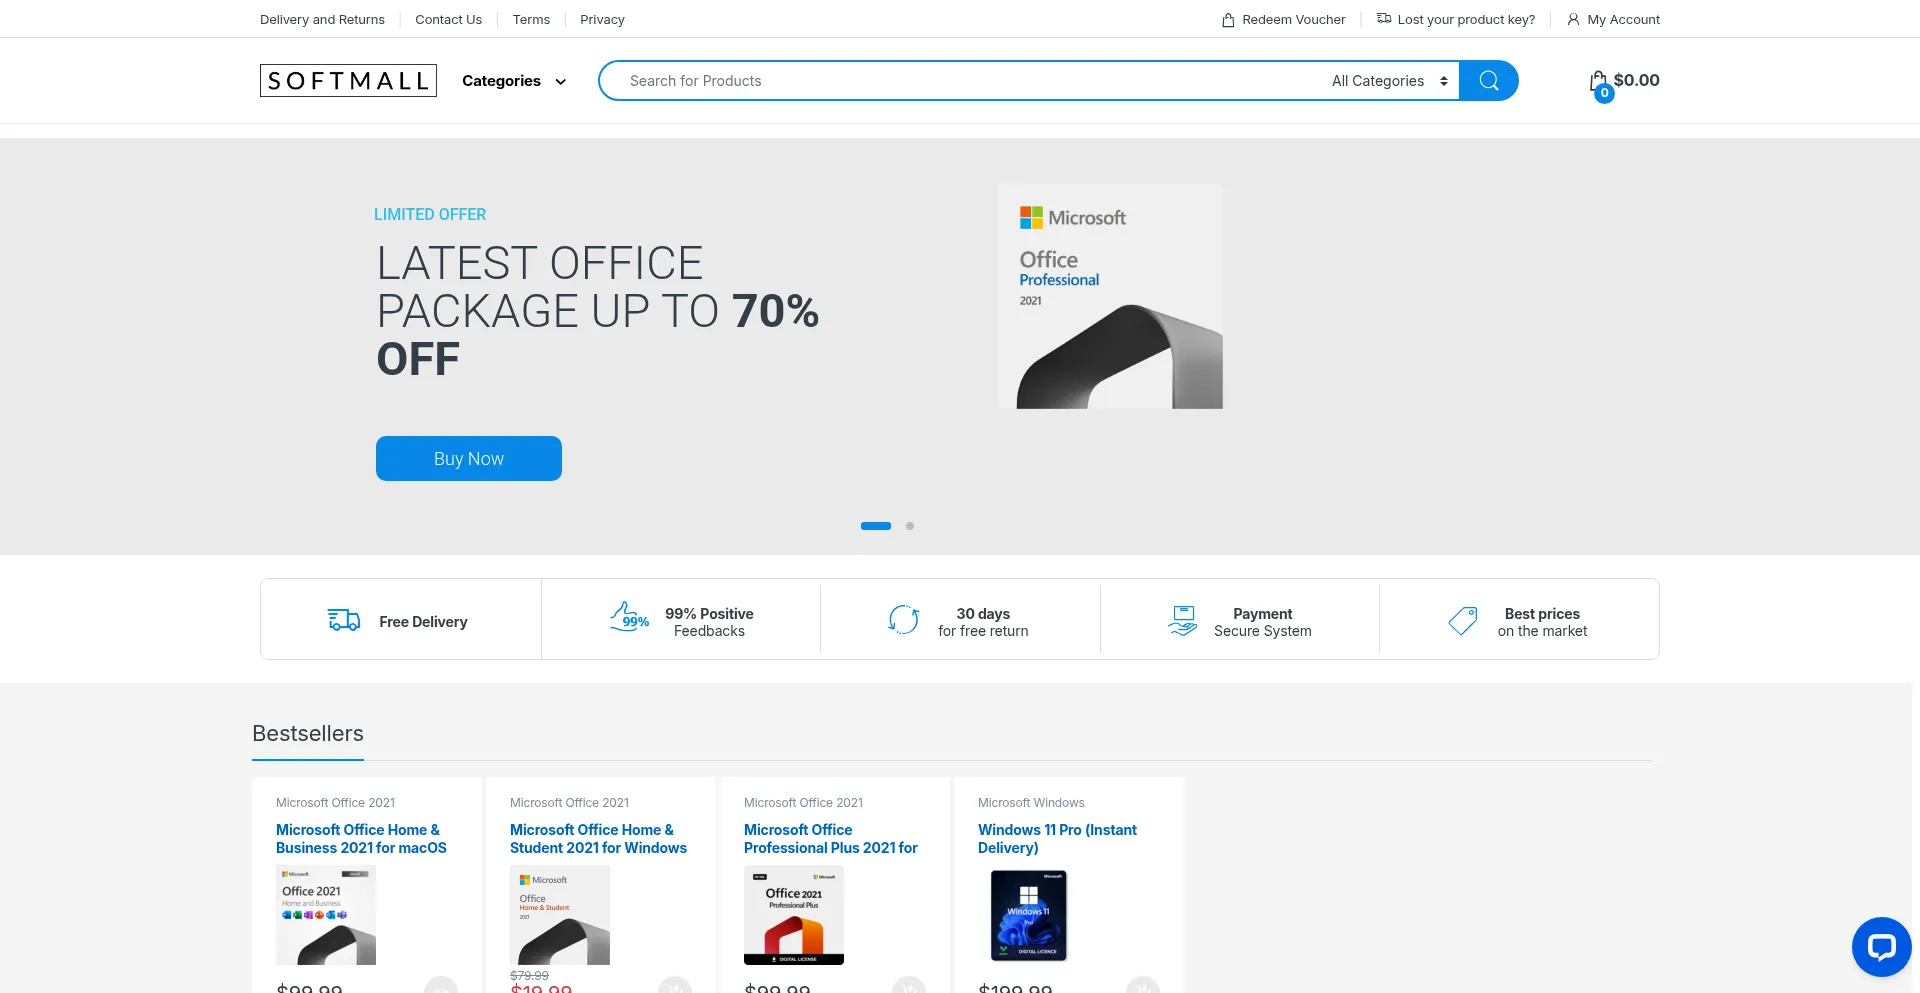Image resolution: width=1920 pixels, height=993 pixels.
Task: Open Lost your product key link
Action: [1466, 20]
